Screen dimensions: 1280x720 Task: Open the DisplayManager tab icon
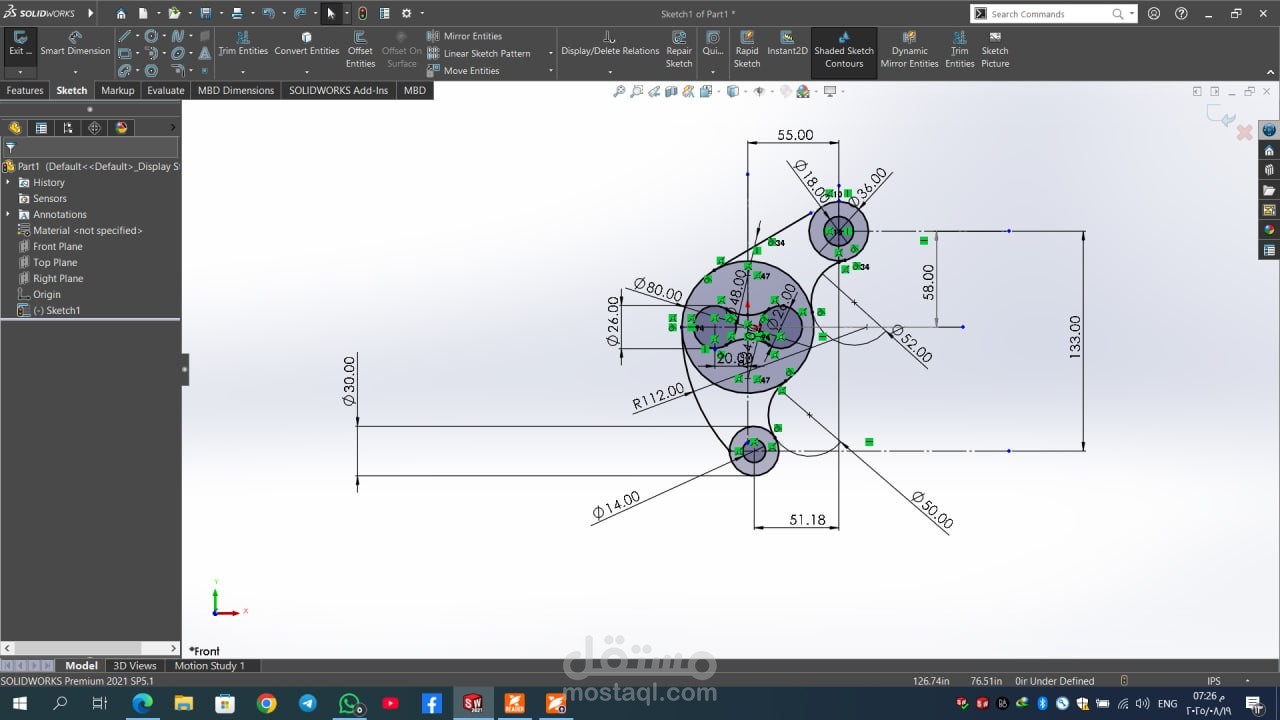[x=122, y=128]
